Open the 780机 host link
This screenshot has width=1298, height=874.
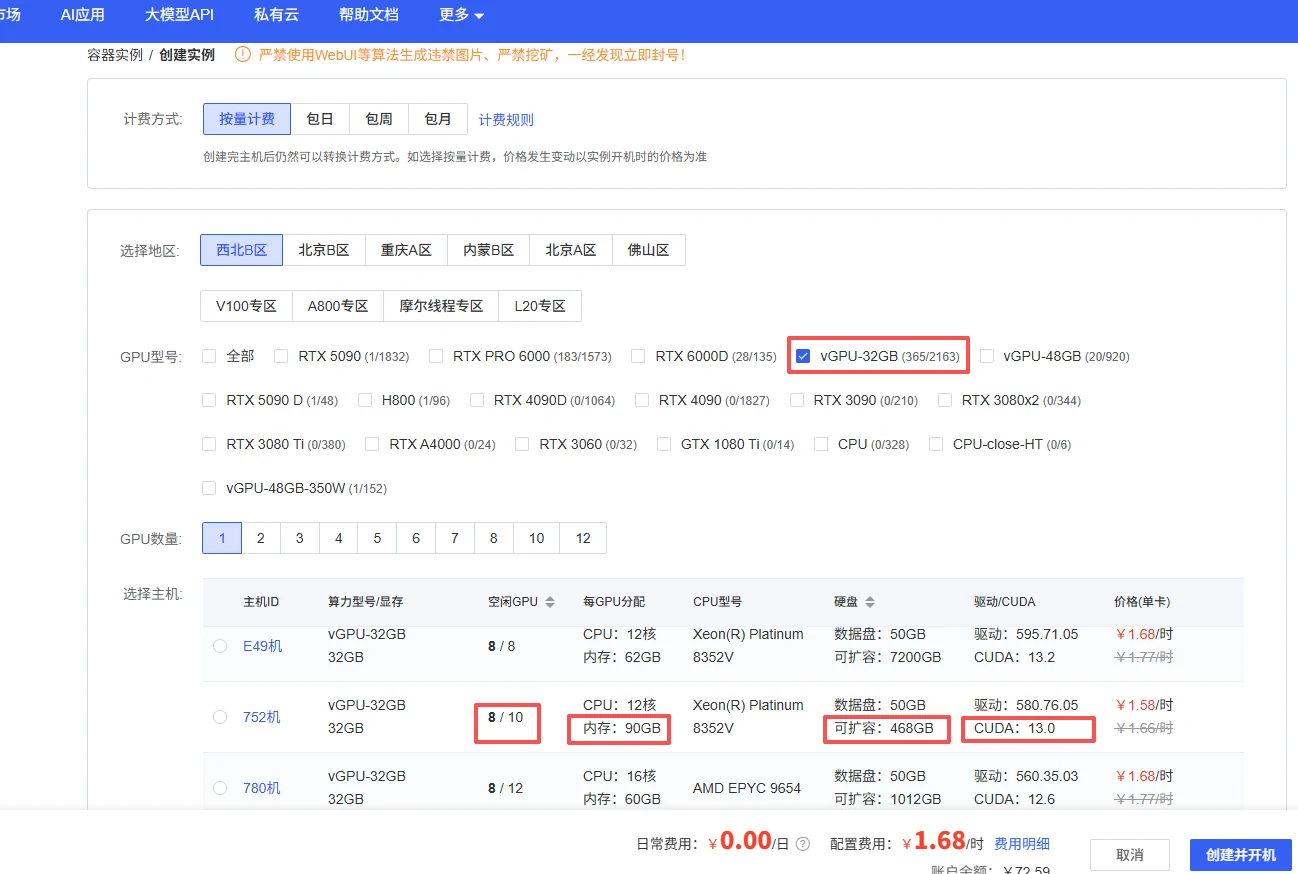pyautogui.click(x=262, y=788)
